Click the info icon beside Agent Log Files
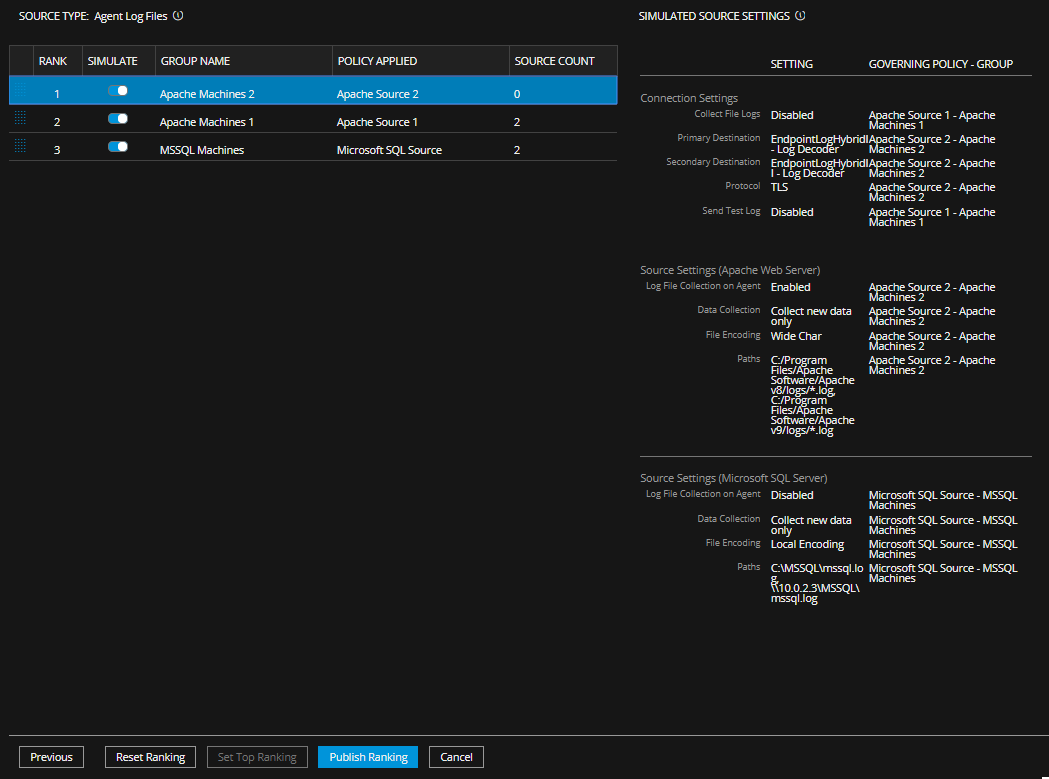The height and width of the screenshot is (779, 1049). (178, 16)
